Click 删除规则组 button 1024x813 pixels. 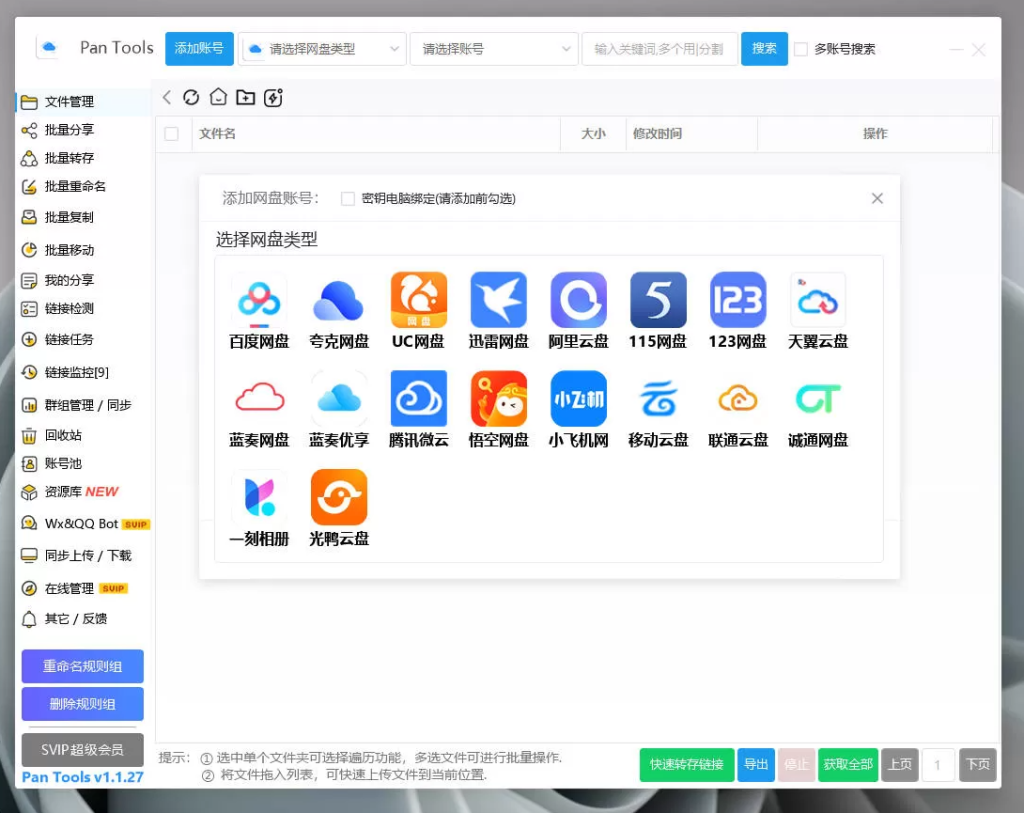[82, 704]
